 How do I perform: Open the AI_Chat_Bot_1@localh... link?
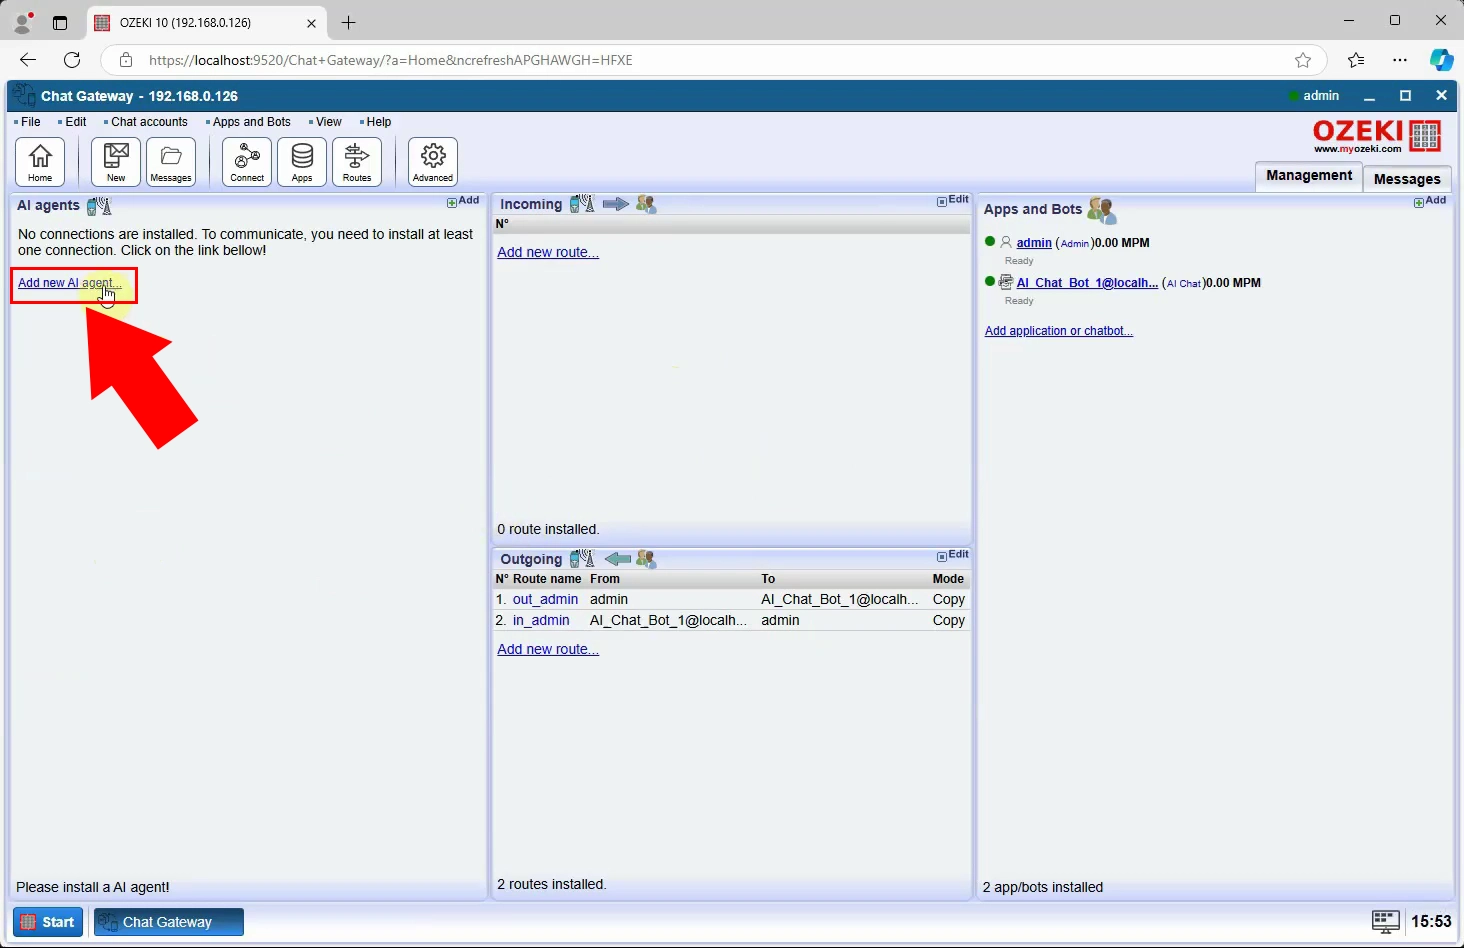coord(1087,283)
